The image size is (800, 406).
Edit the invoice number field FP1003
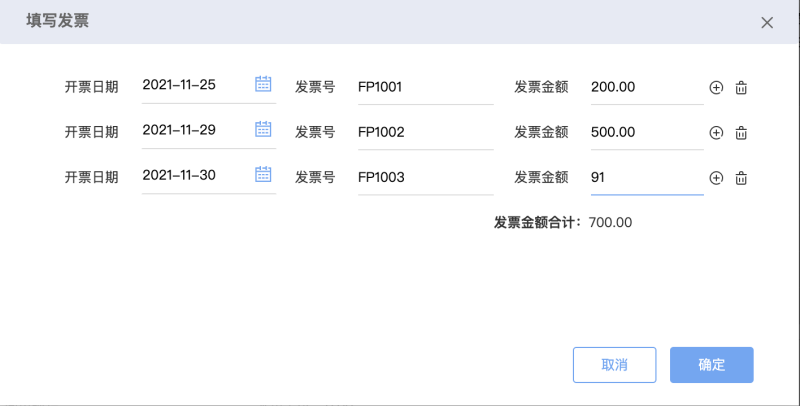point(426,177)
